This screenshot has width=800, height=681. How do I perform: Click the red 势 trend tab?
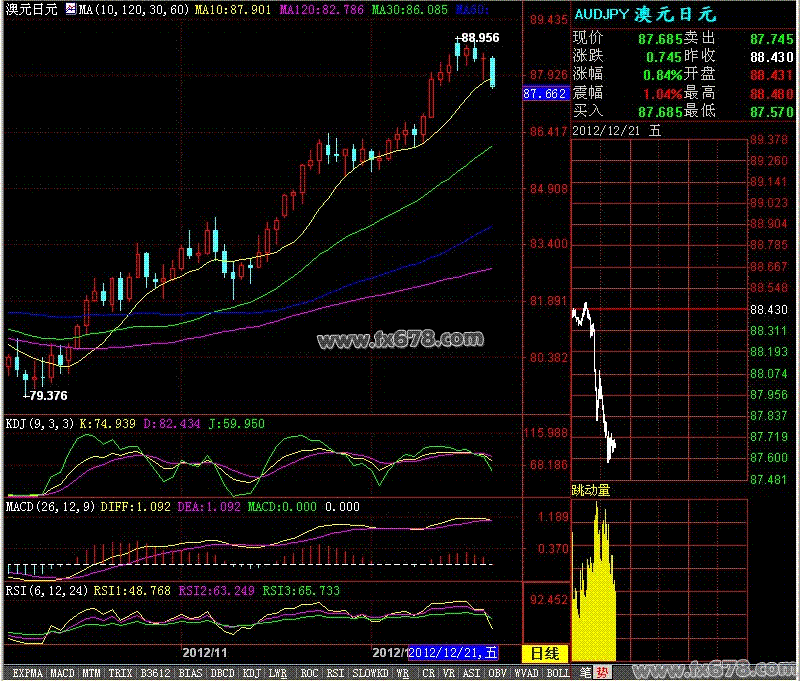[x=602, y=672]
